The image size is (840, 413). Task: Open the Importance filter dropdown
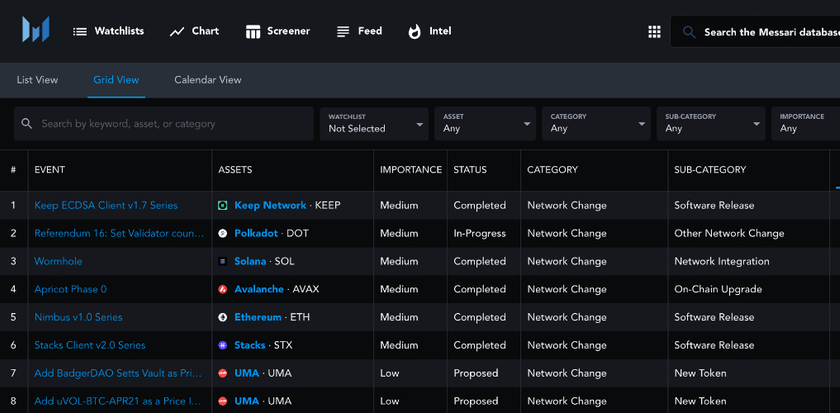point(806,124)
